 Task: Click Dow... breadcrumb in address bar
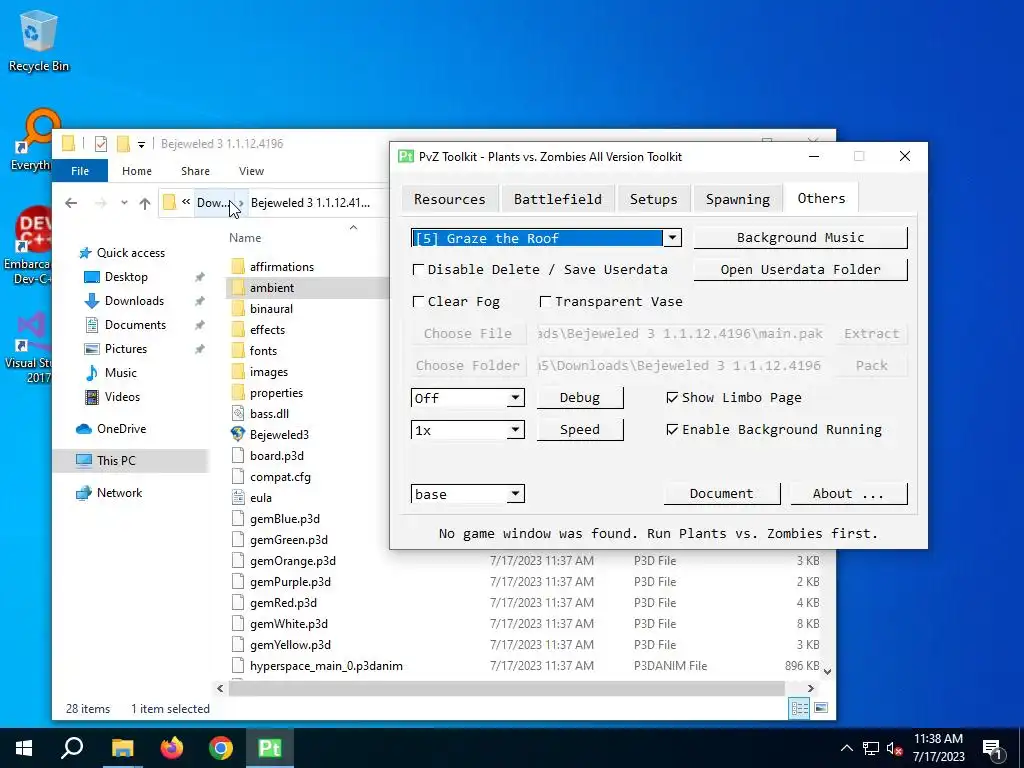pos(213,203)
